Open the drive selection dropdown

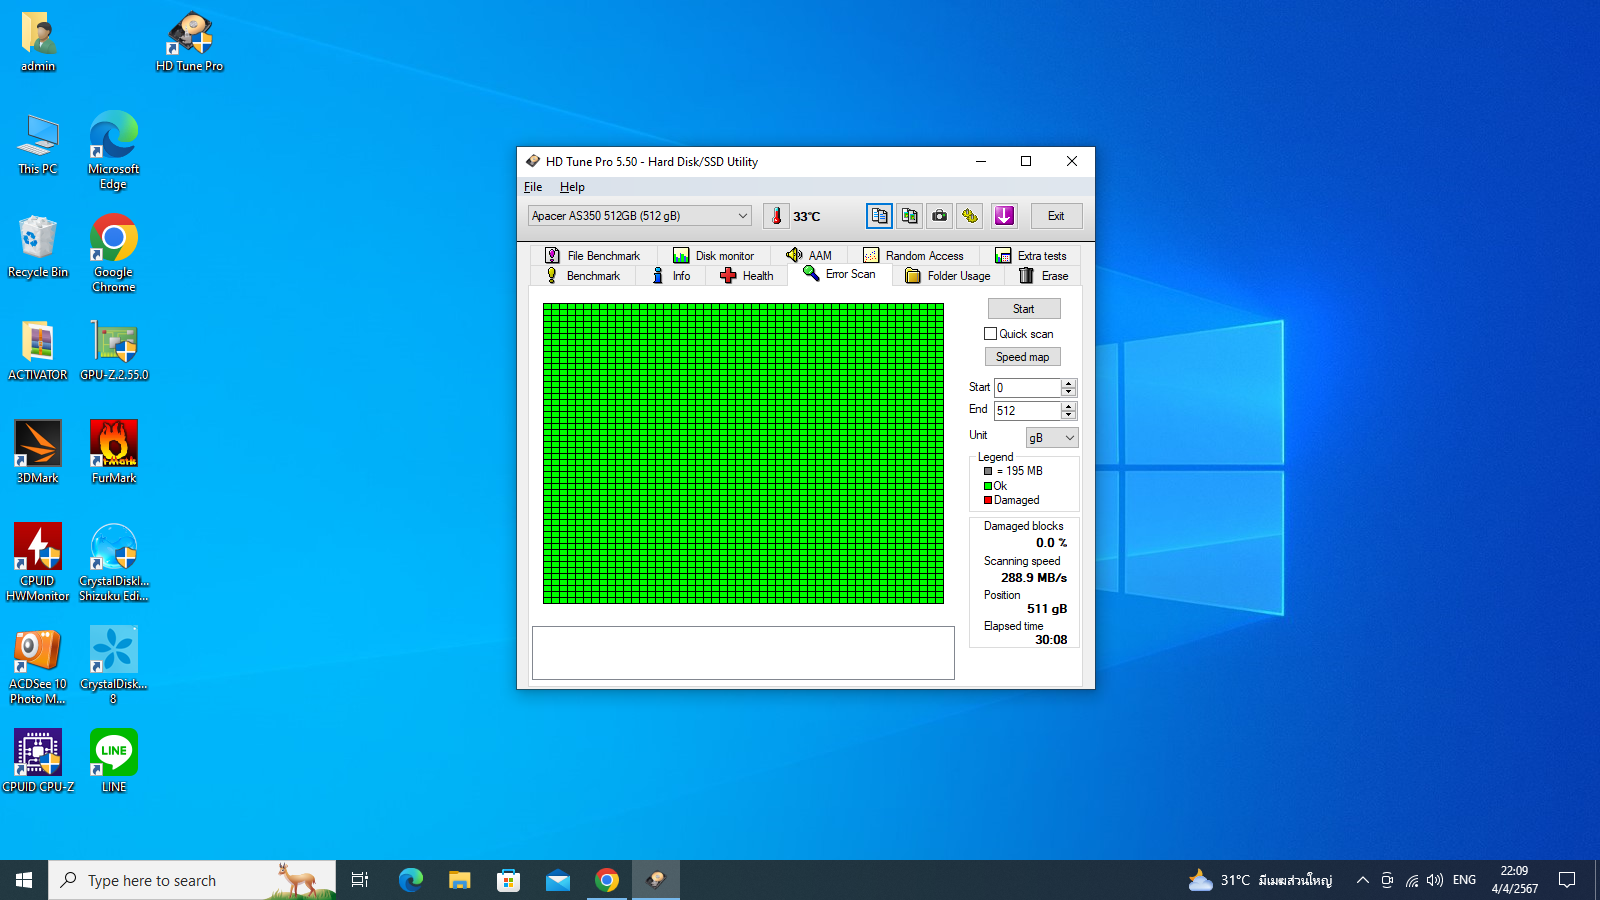(x=640, y=216)
